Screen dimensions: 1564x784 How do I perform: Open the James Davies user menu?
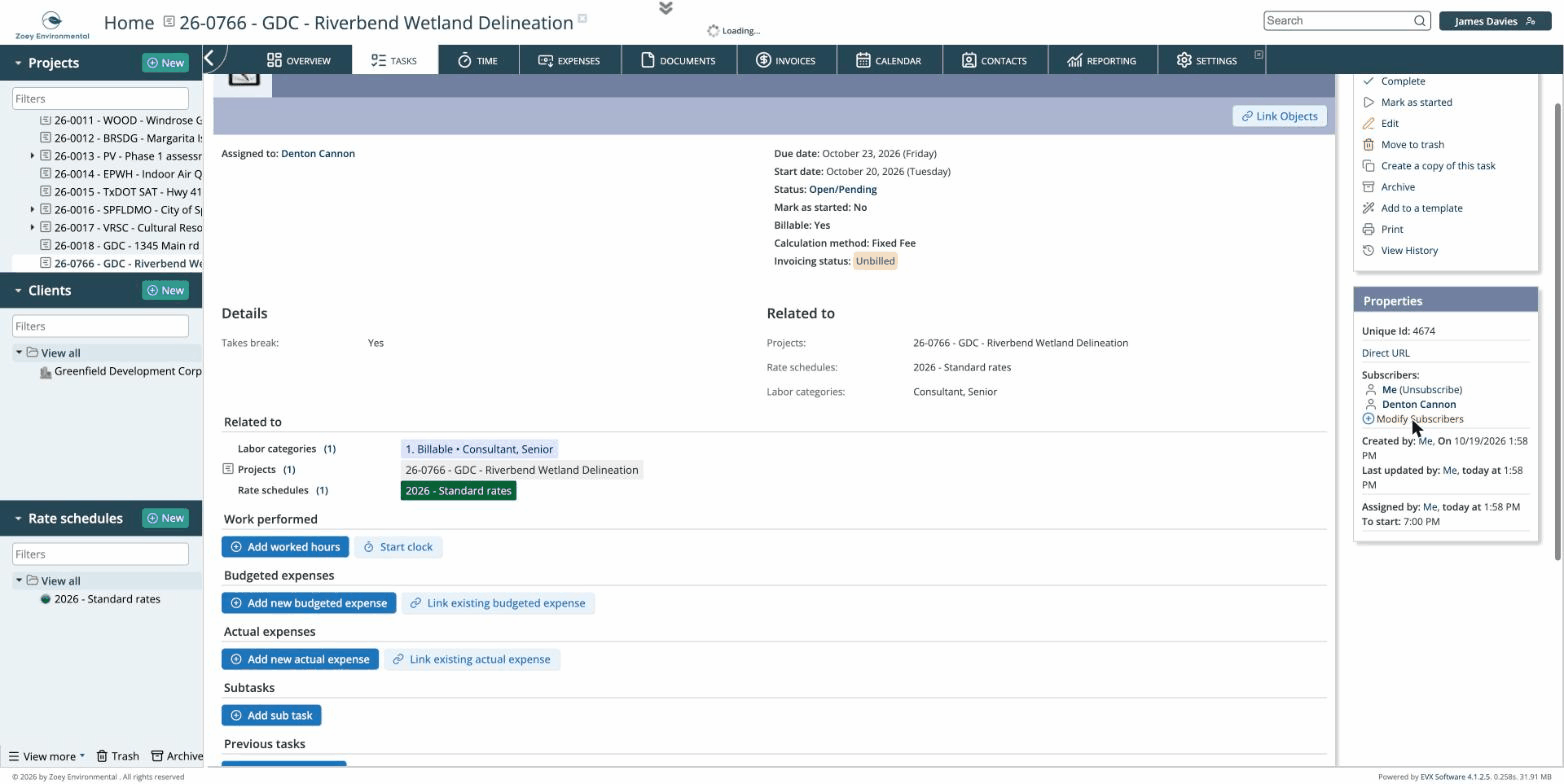click(x=1495, y=21)
